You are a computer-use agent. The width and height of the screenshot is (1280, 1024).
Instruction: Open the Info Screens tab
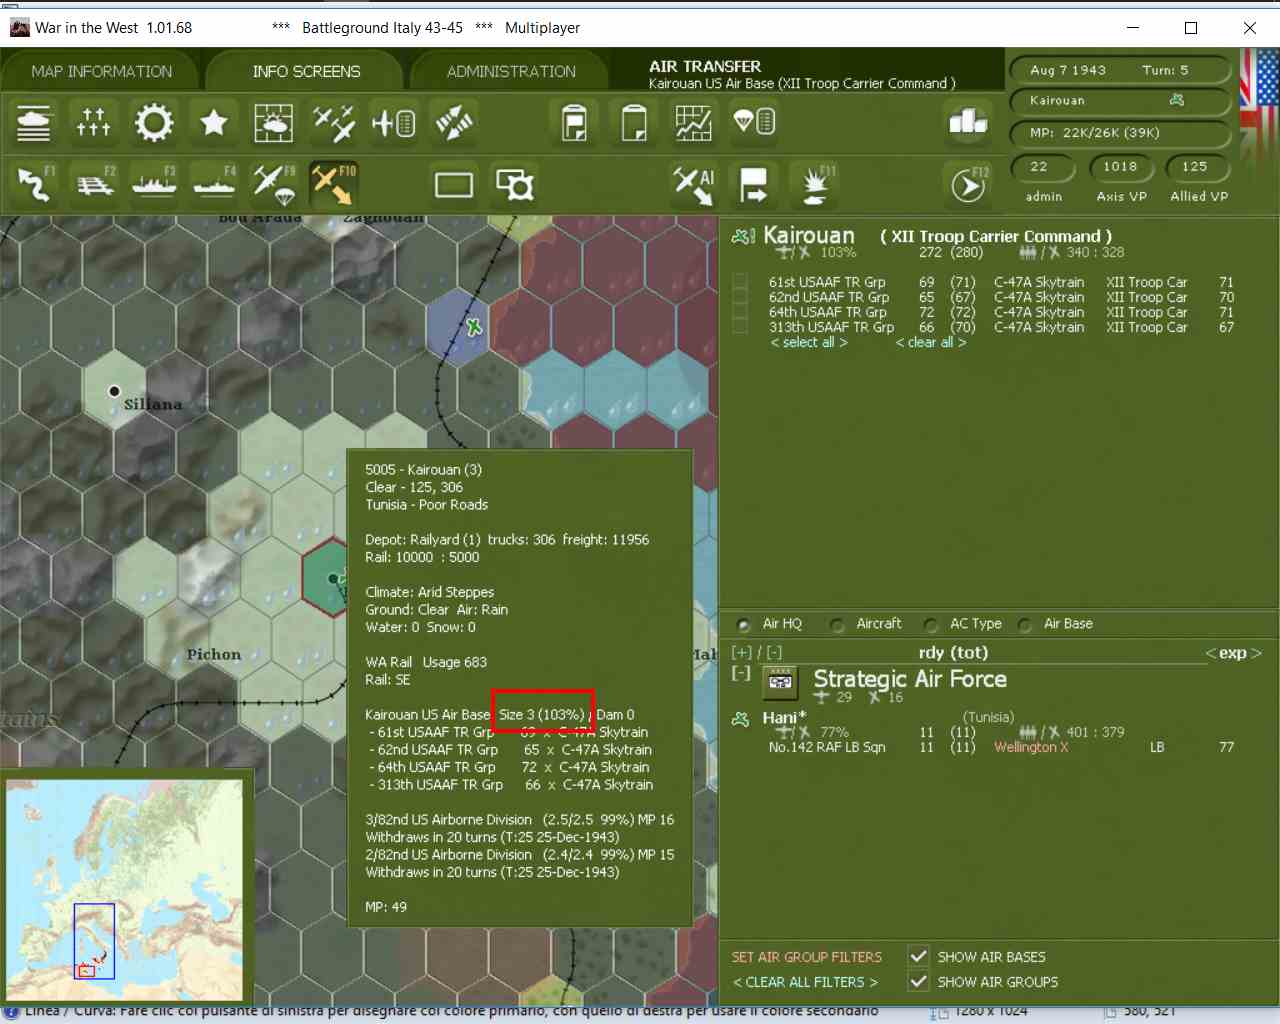point(306,71)
